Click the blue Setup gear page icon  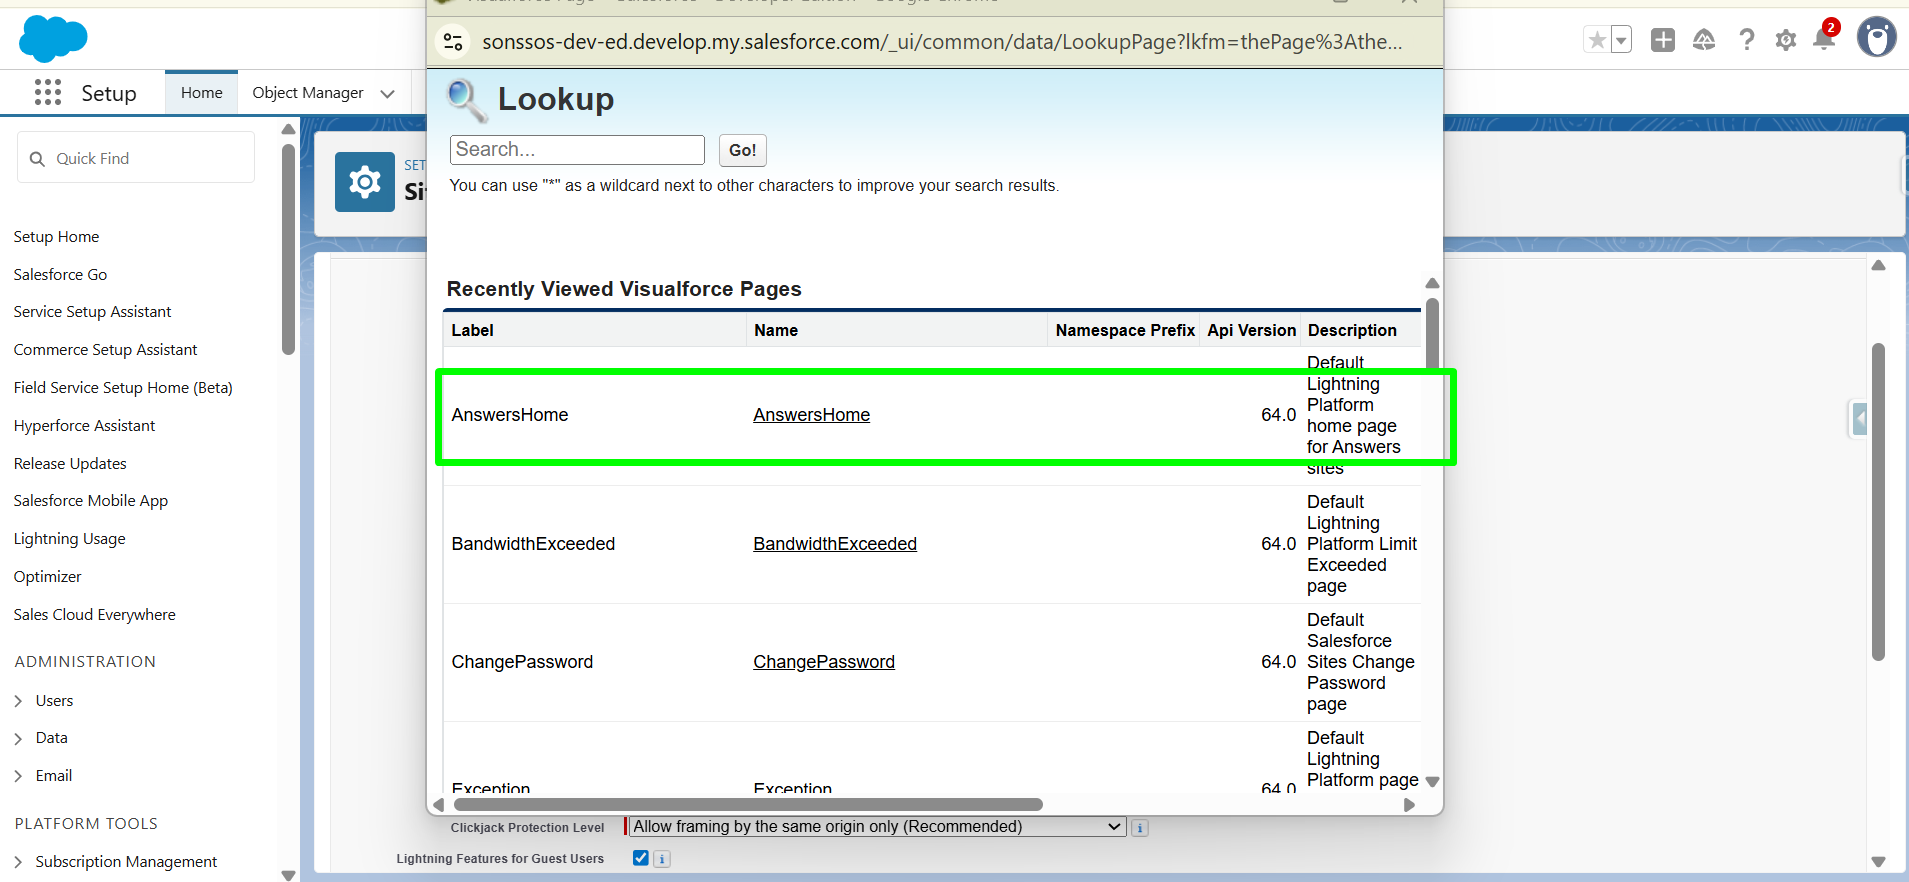click(x=364, y=182)
